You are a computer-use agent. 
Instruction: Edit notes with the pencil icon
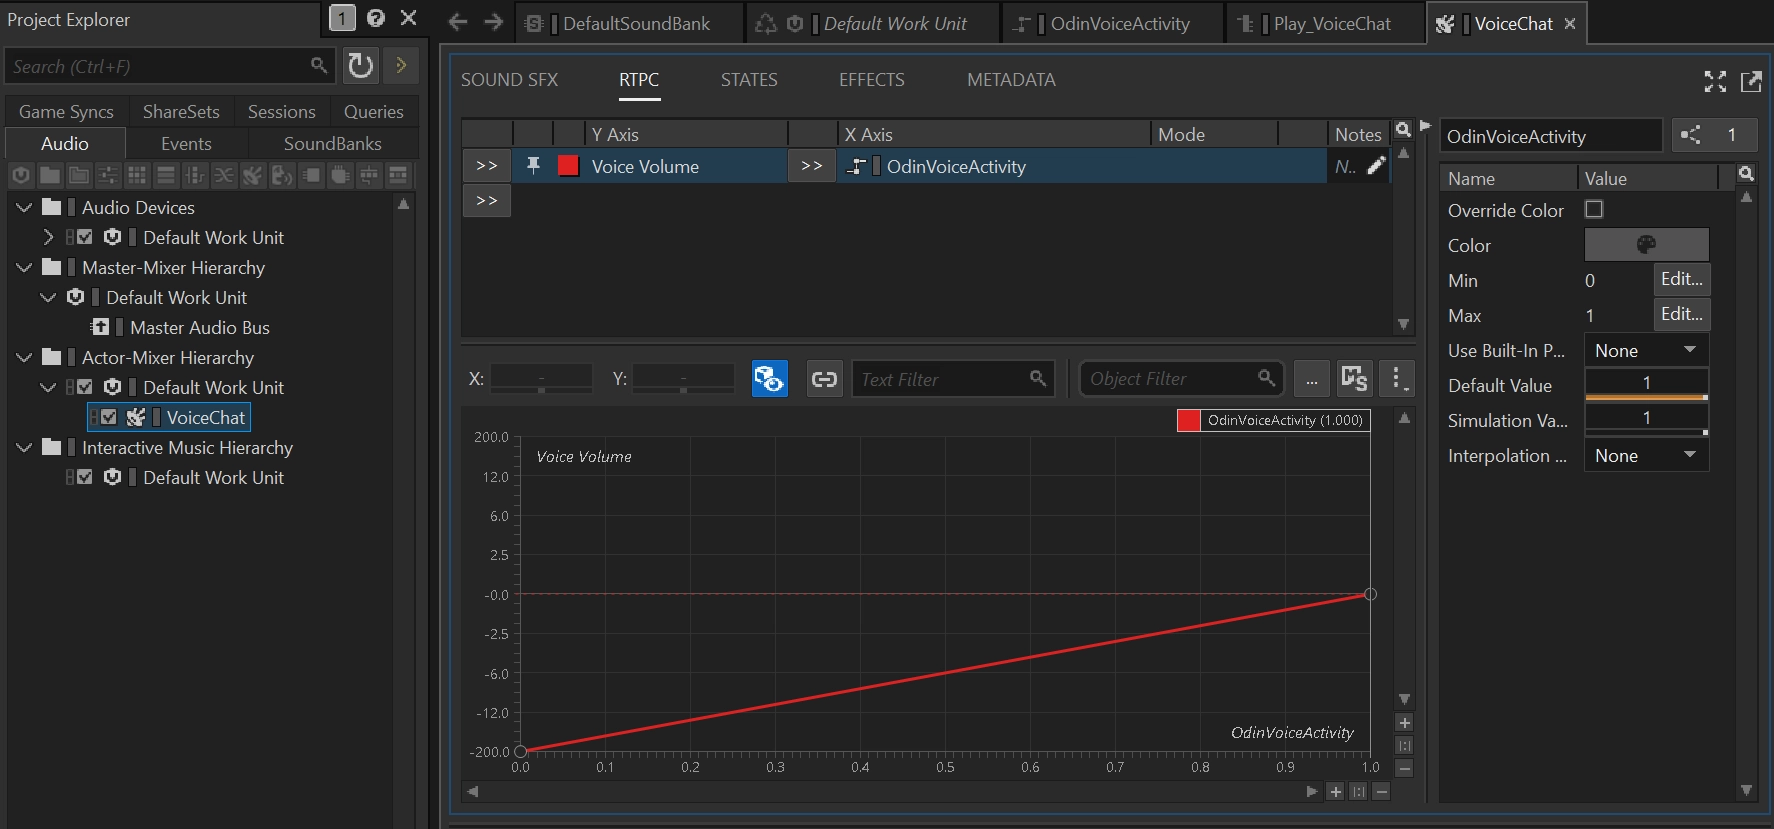(1376, 166)
